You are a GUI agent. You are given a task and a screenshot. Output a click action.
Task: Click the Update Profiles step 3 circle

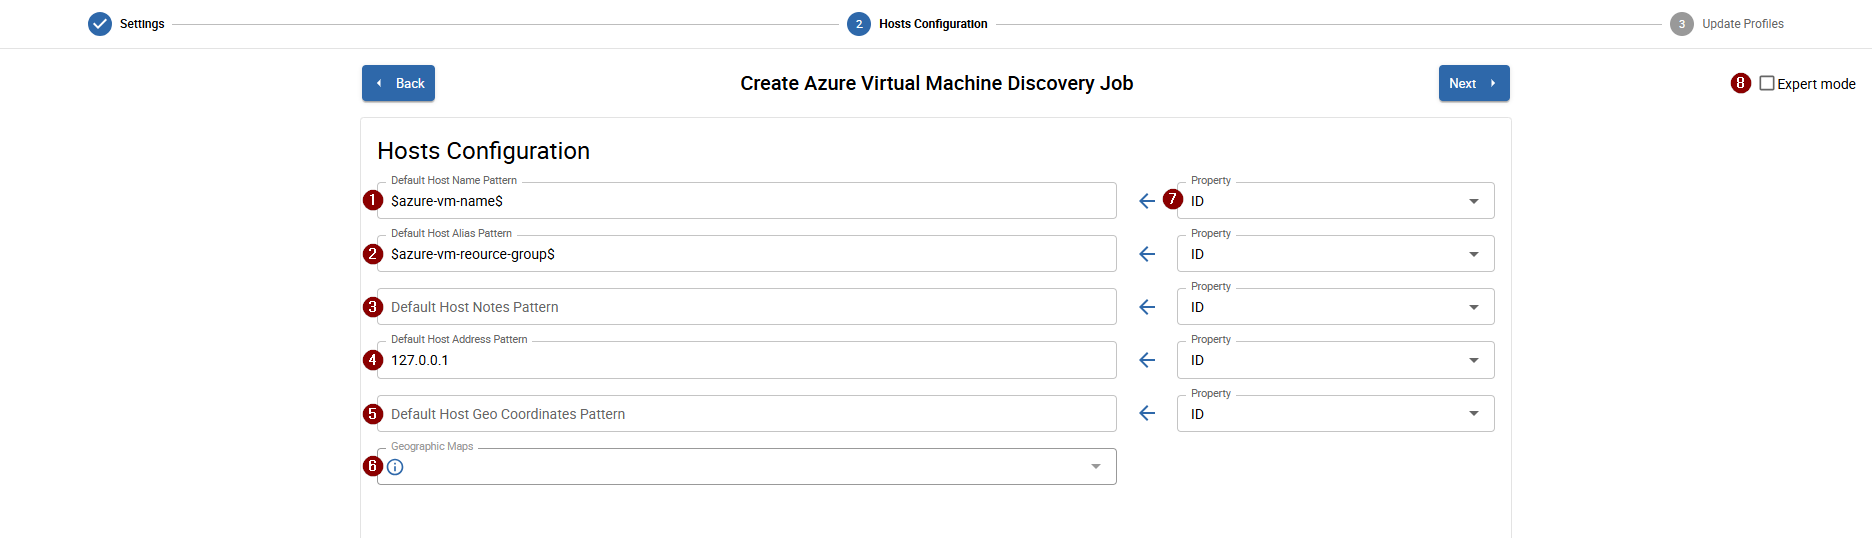point(1682,24)
